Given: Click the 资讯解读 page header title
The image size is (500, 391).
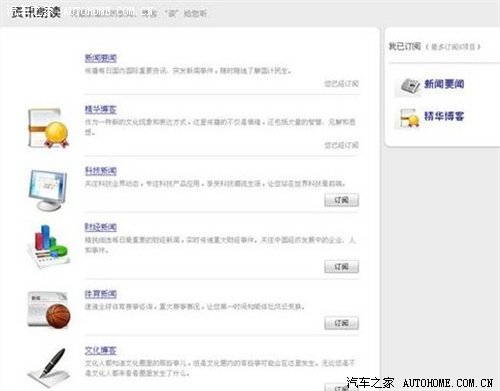Looking at the screenshot, I should (x=36, y=13).
